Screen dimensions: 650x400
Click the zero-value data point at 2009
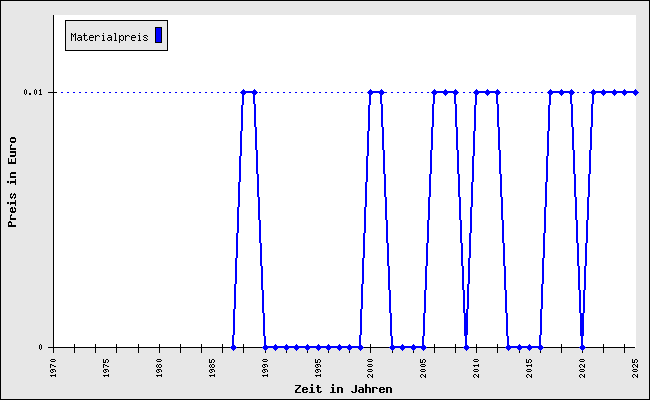[x=466, y=347]
